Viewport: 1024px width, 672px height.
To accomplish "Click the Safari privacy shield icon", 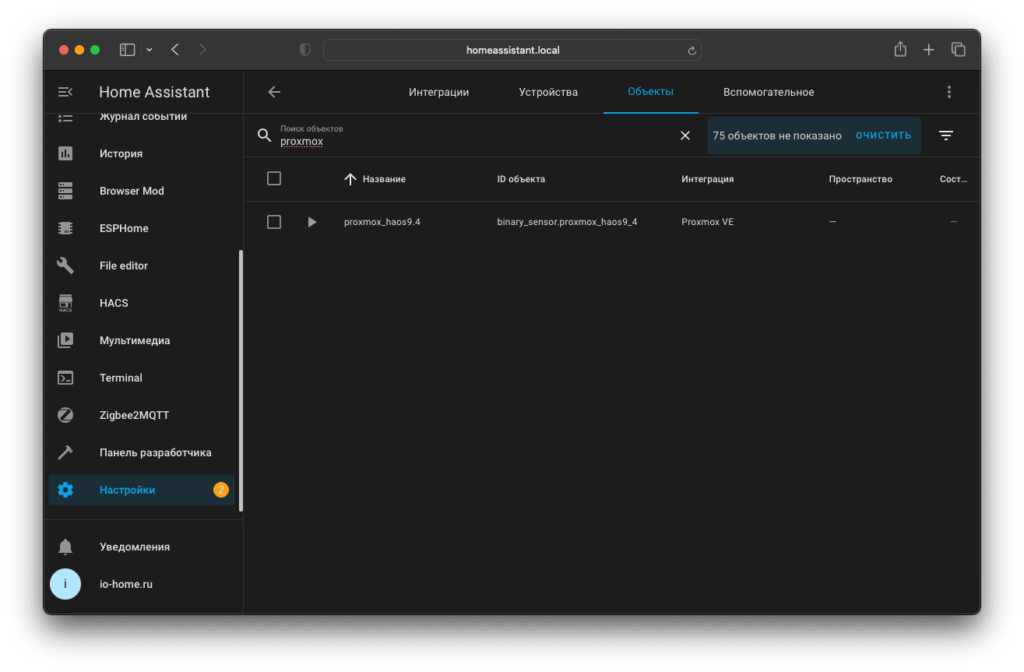I will coord(305,50).
